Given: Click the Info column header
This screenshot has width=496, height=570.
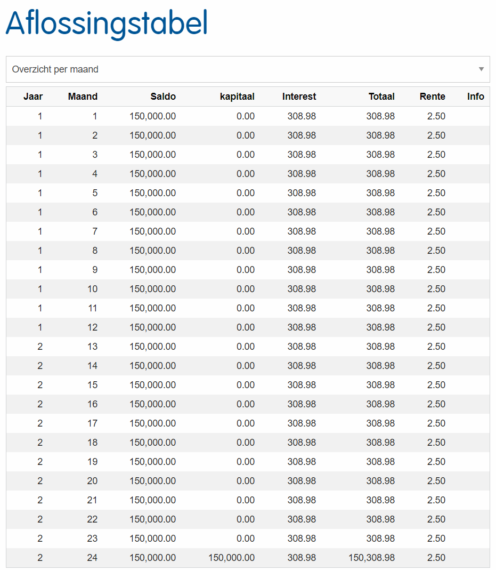Looking at the screenshot, I should coord(476,97).
